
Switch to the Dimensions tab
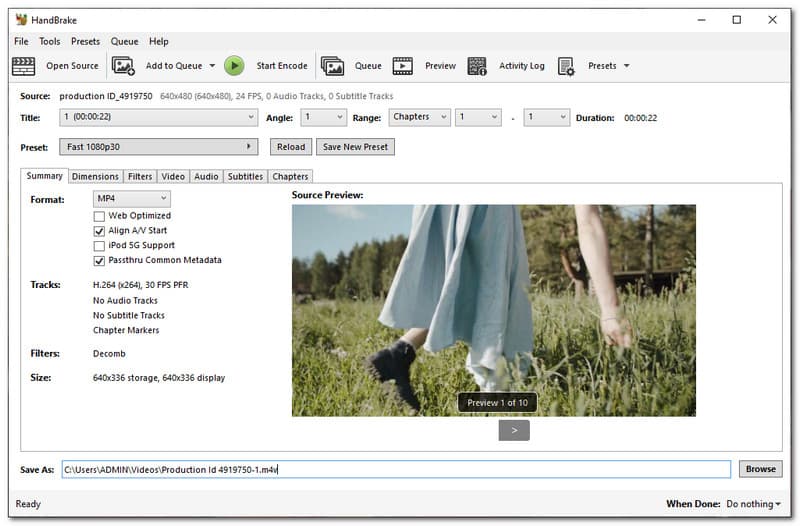[x=96, y=177]
